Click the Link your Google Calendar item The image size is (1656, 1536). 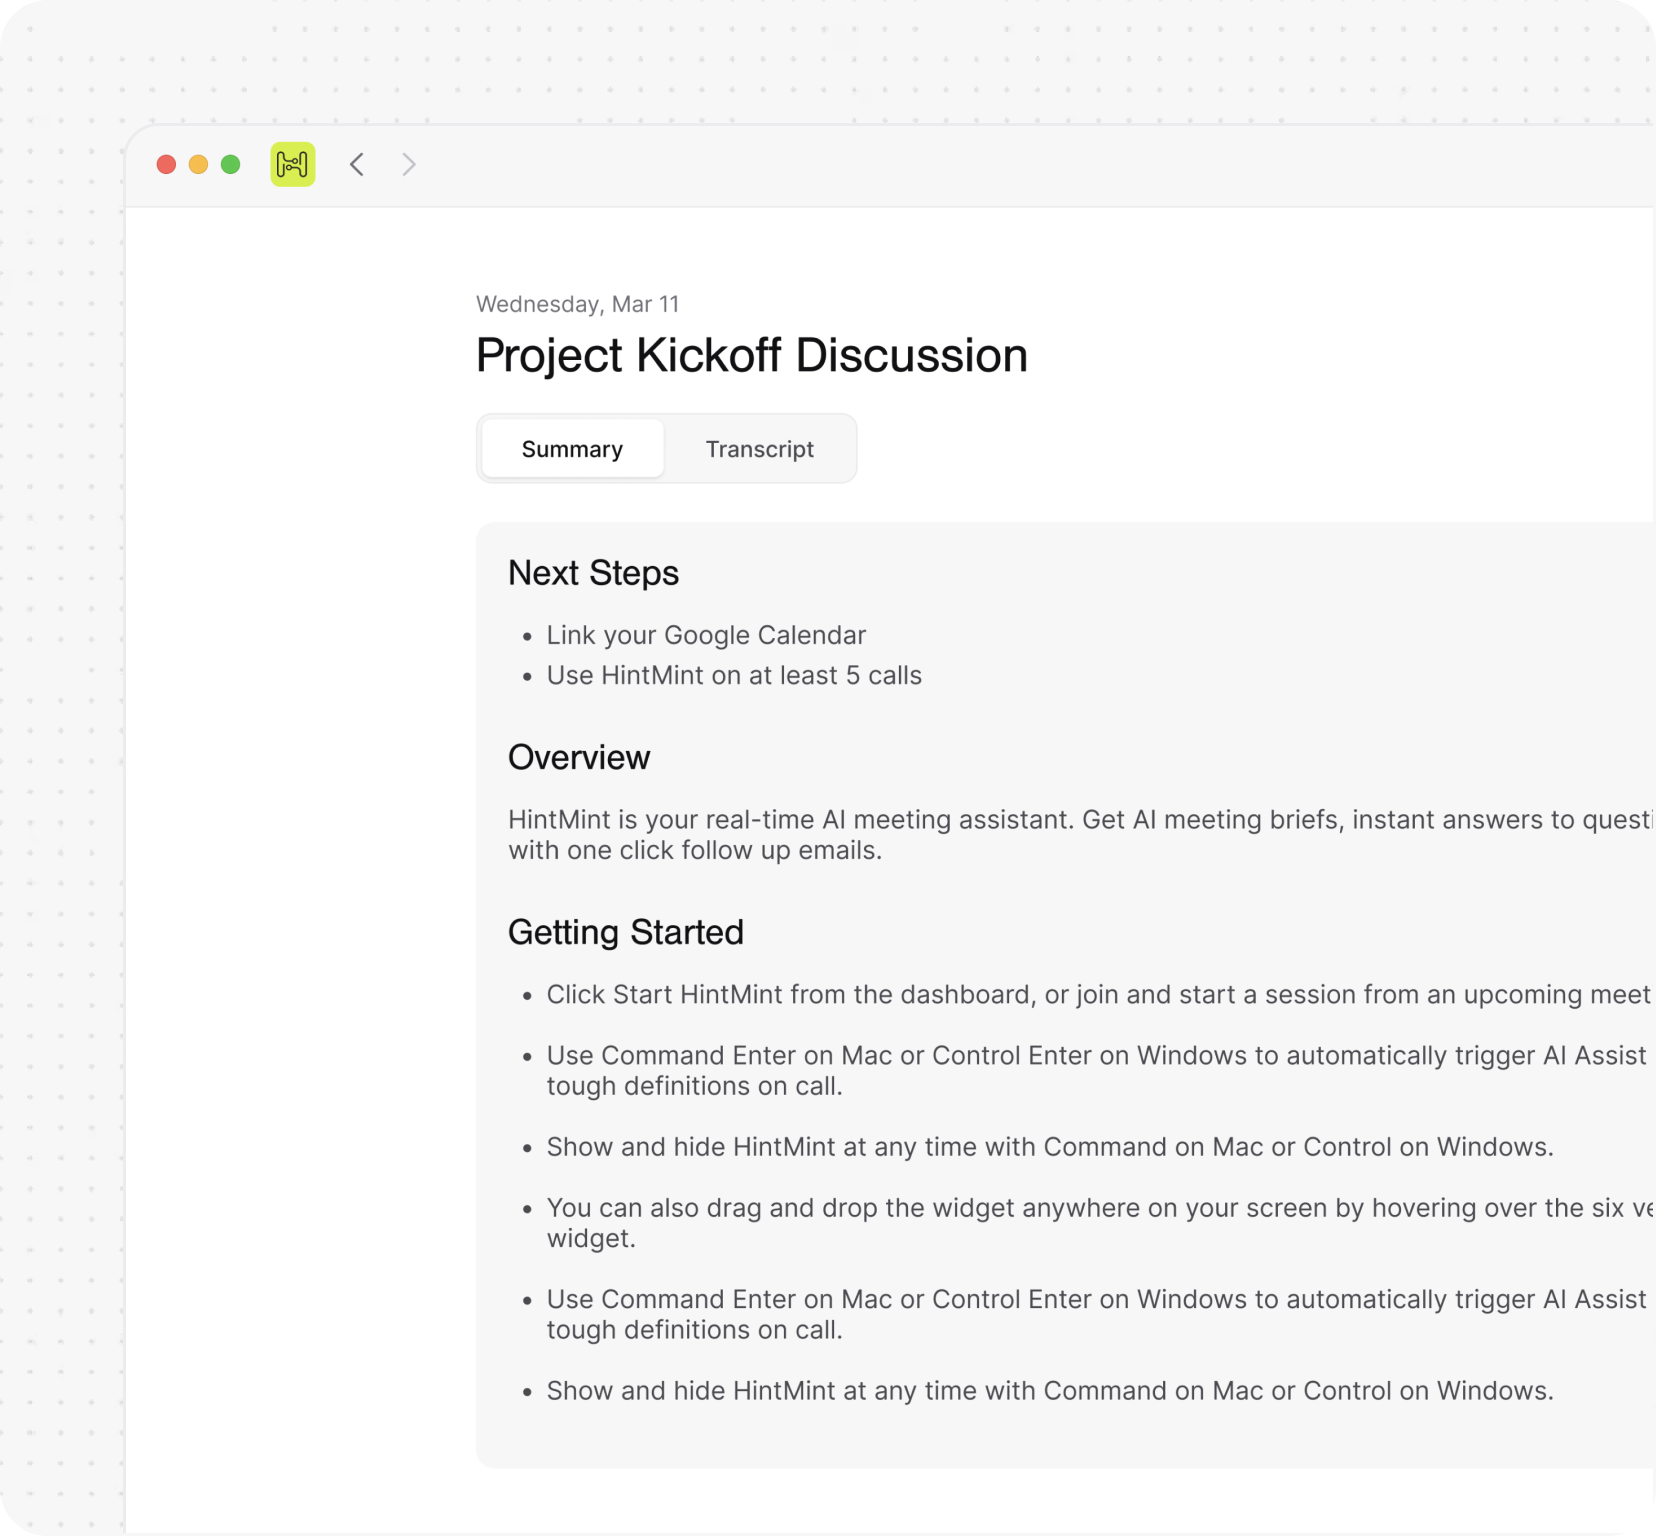click(x=706, y=635)
